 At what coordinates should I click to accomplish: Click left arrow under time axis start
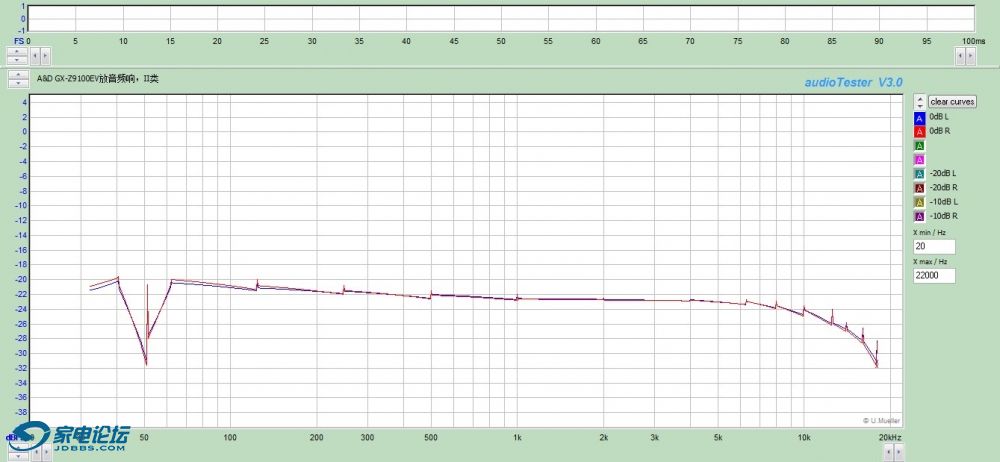point(35,56)
